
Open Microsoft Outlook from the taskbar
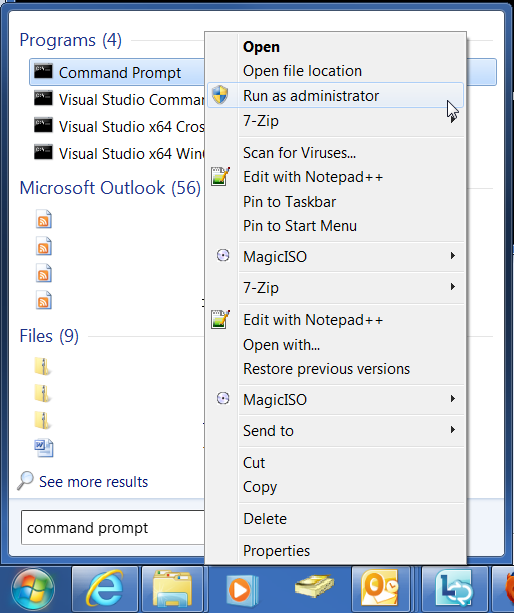point(380,590)
